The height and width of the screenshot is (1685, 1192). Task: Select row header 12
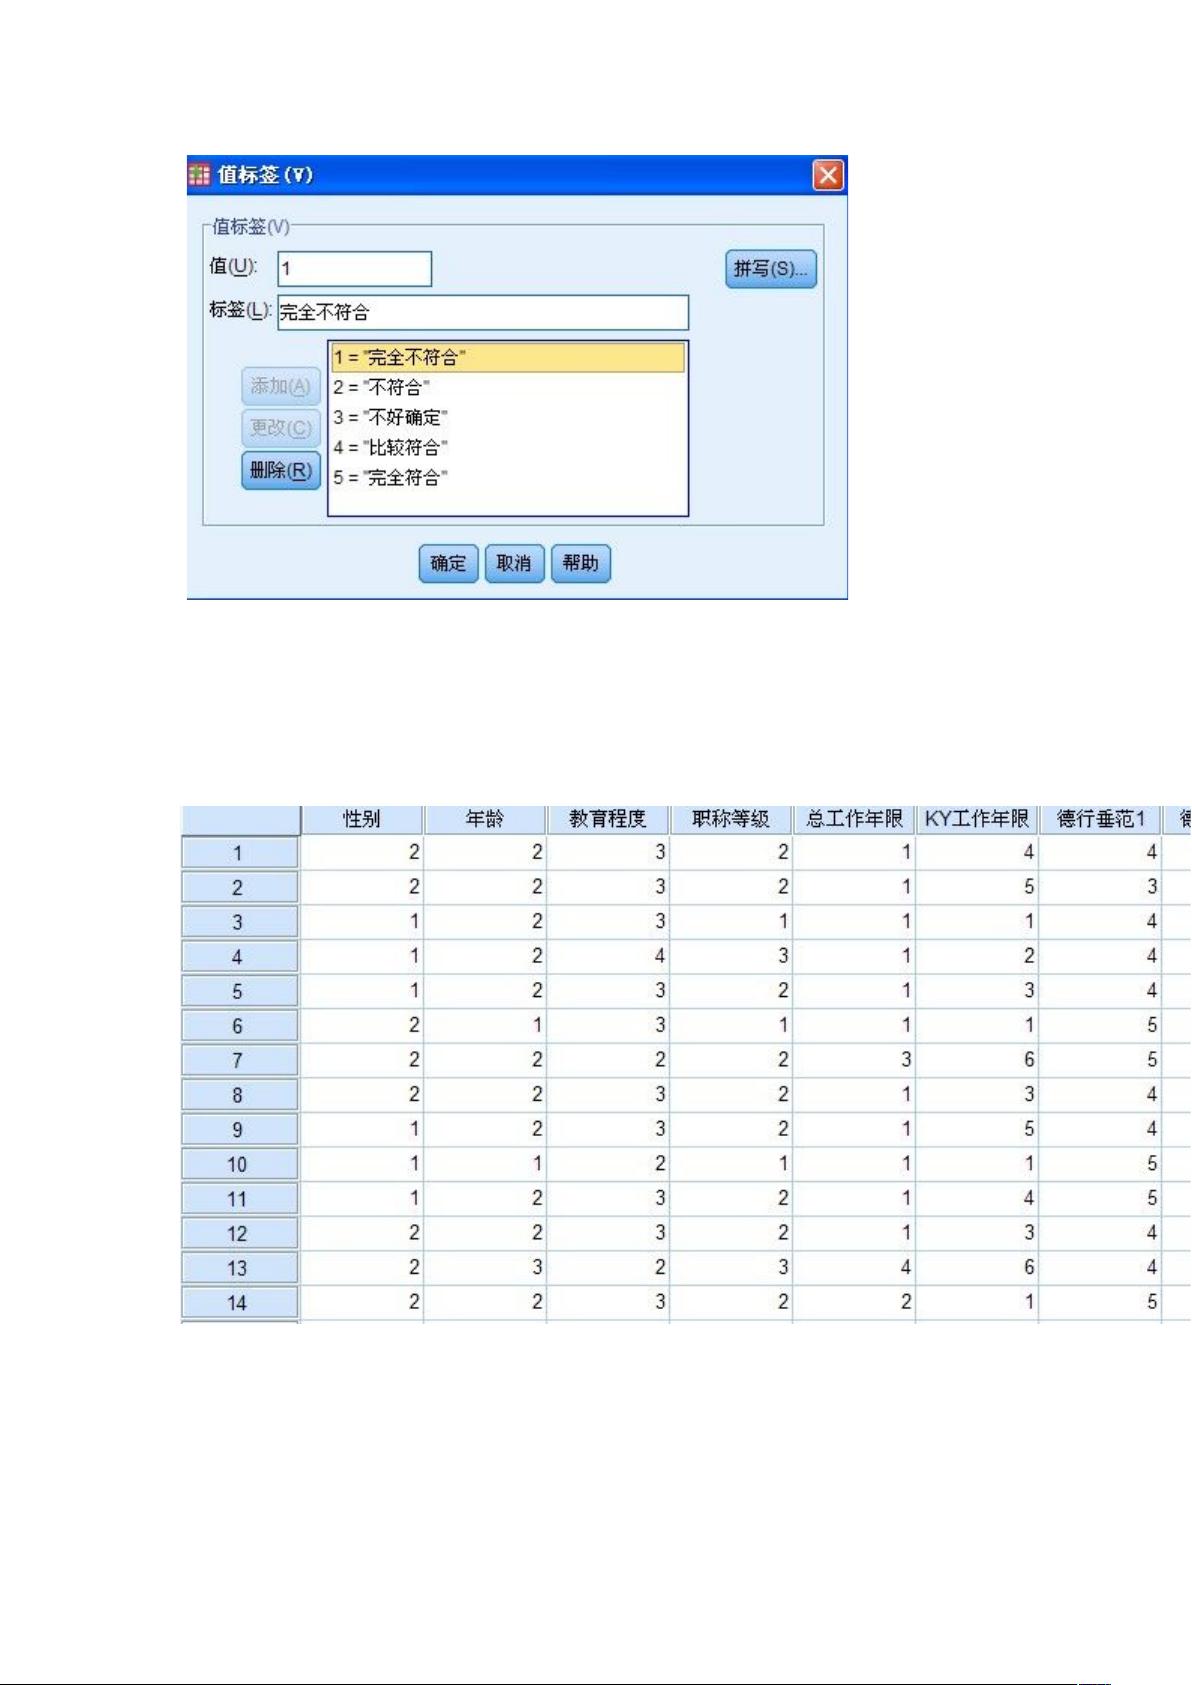click(239, 1233)
